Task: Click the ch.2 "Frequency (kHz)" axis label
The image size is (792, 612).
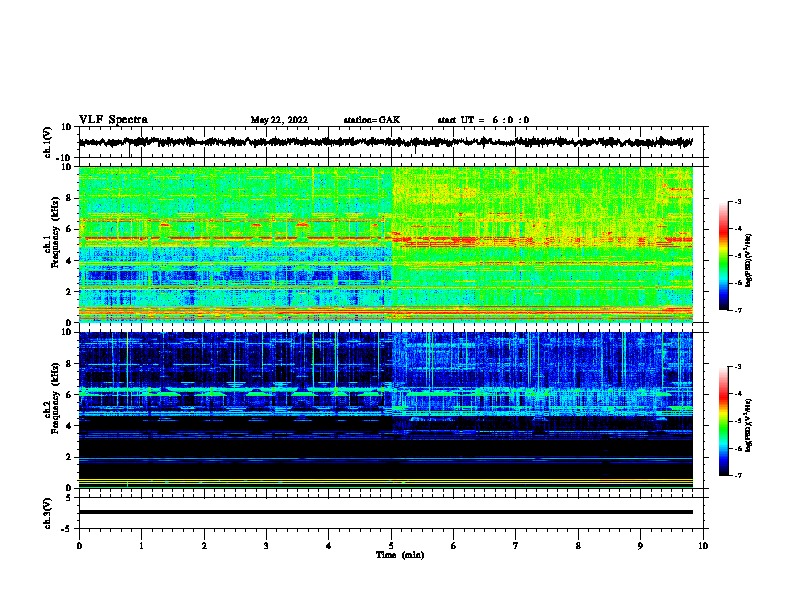Action: (x=55, y=398)
